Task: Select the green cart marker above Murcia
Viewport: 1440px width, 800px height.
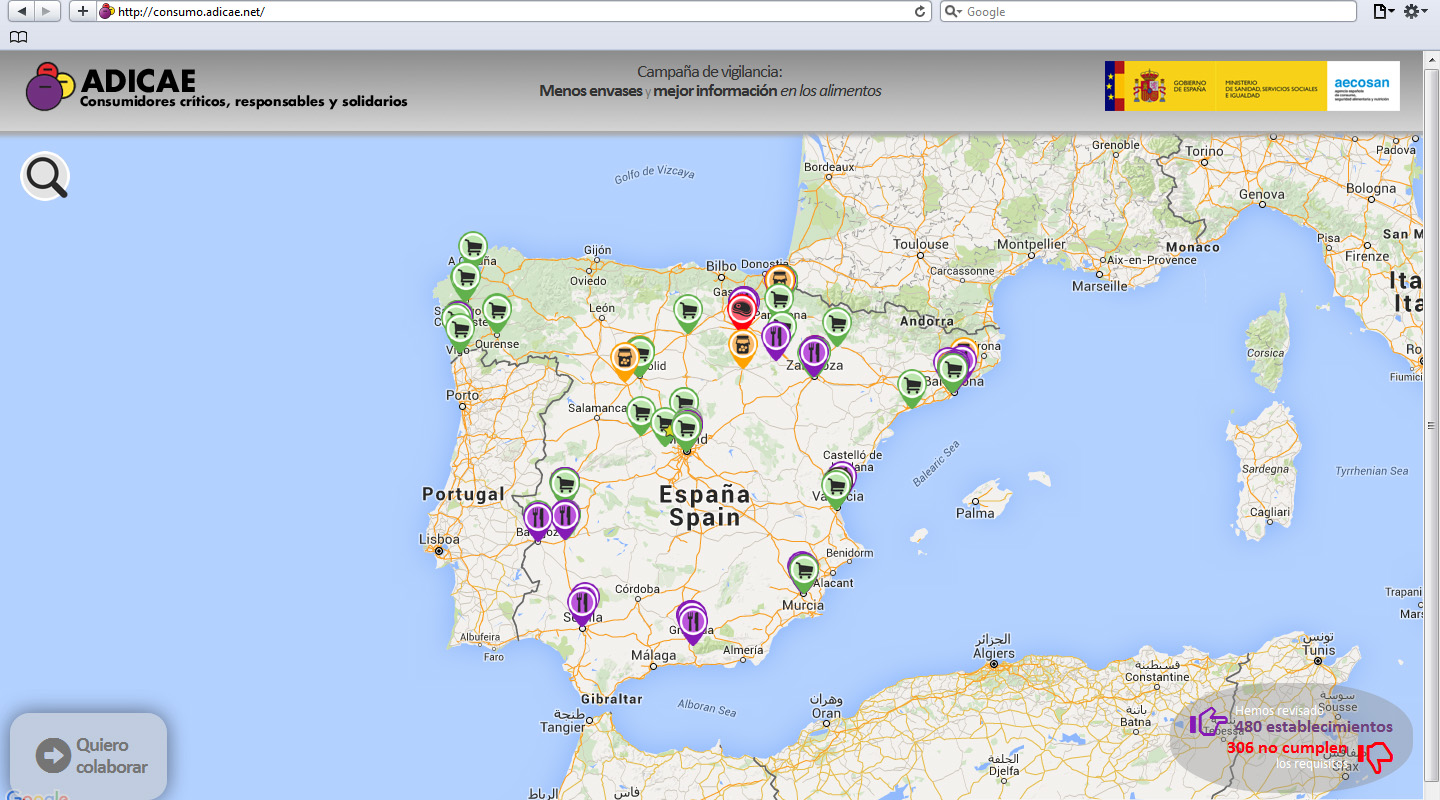Action: 804,571
